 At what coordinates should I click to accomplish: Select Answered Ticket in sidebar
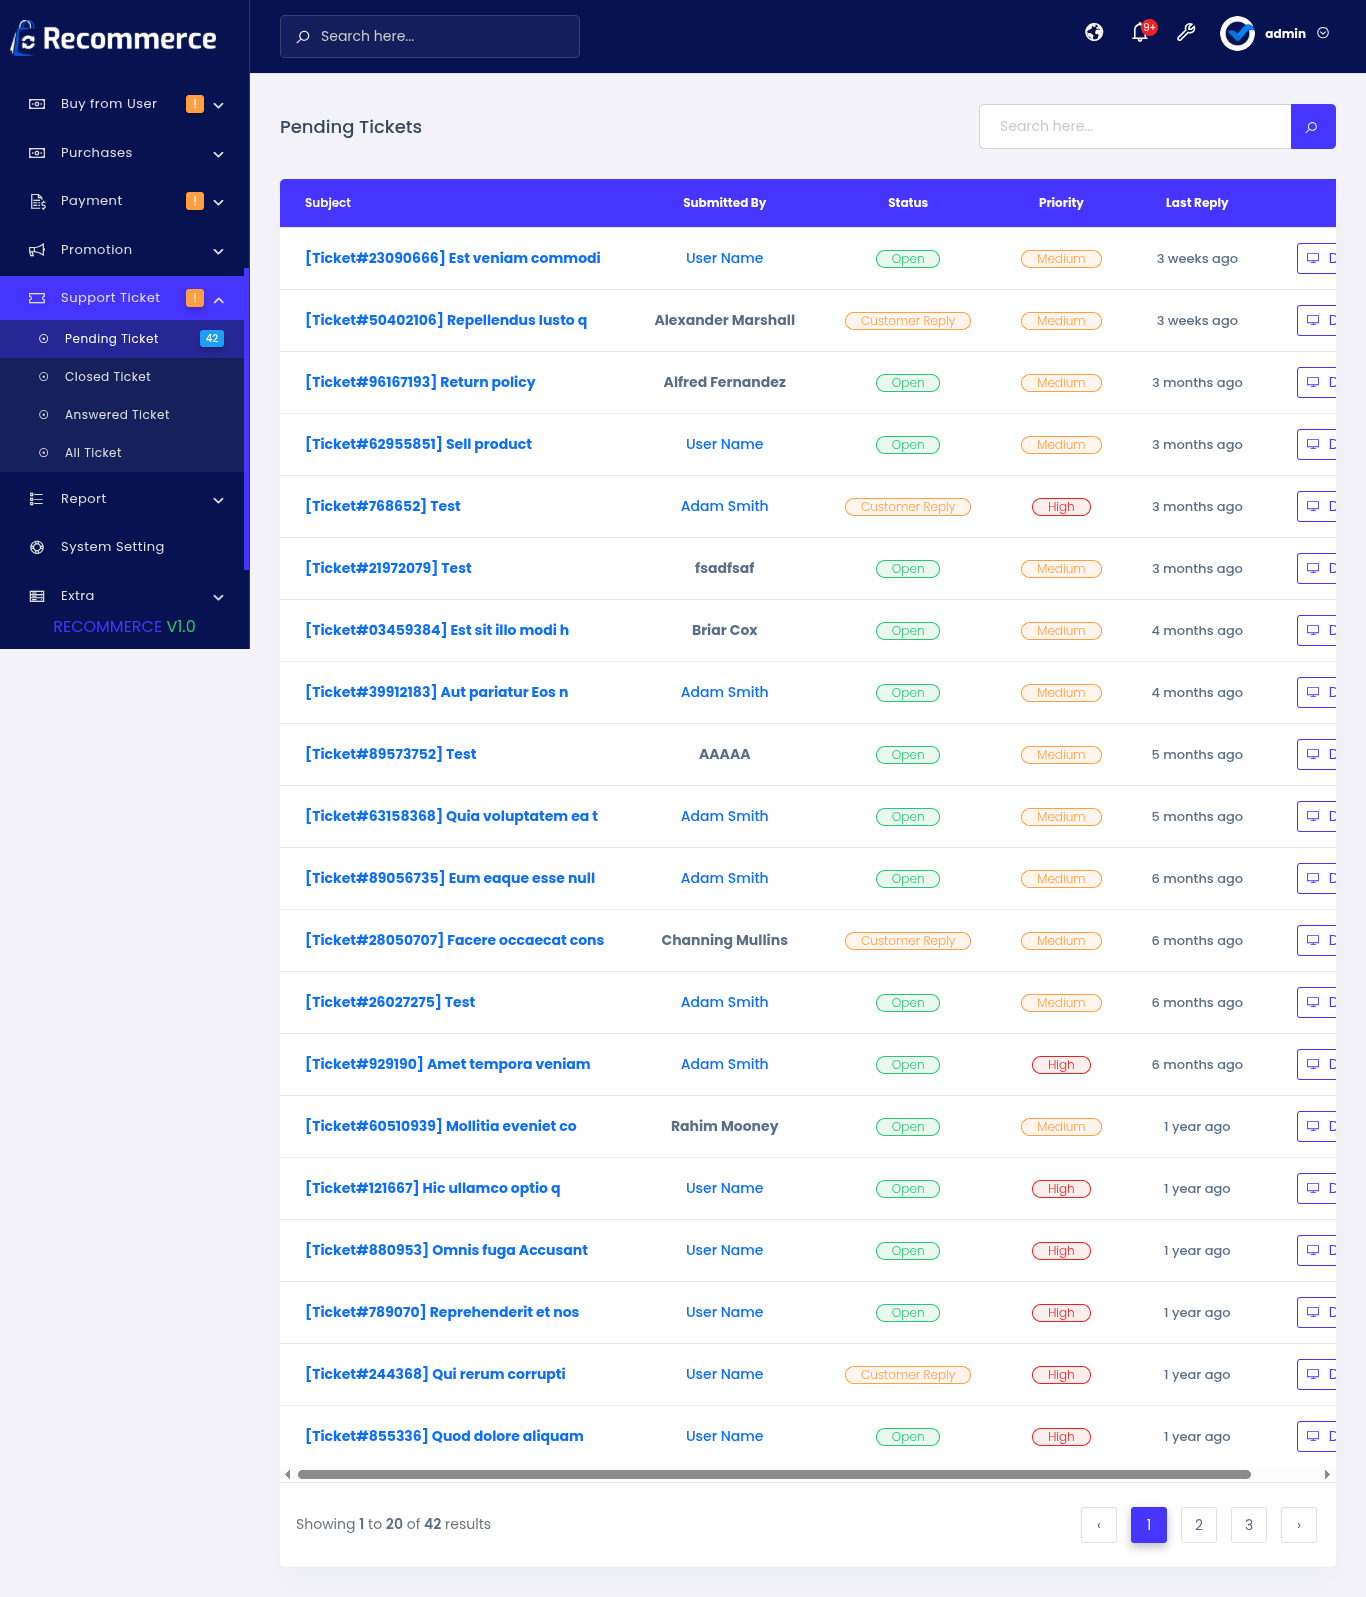tap(122, 415)
